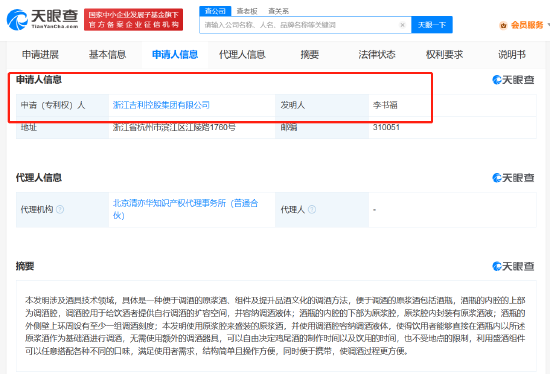Open the TianYanCha logo homepage

42,19
